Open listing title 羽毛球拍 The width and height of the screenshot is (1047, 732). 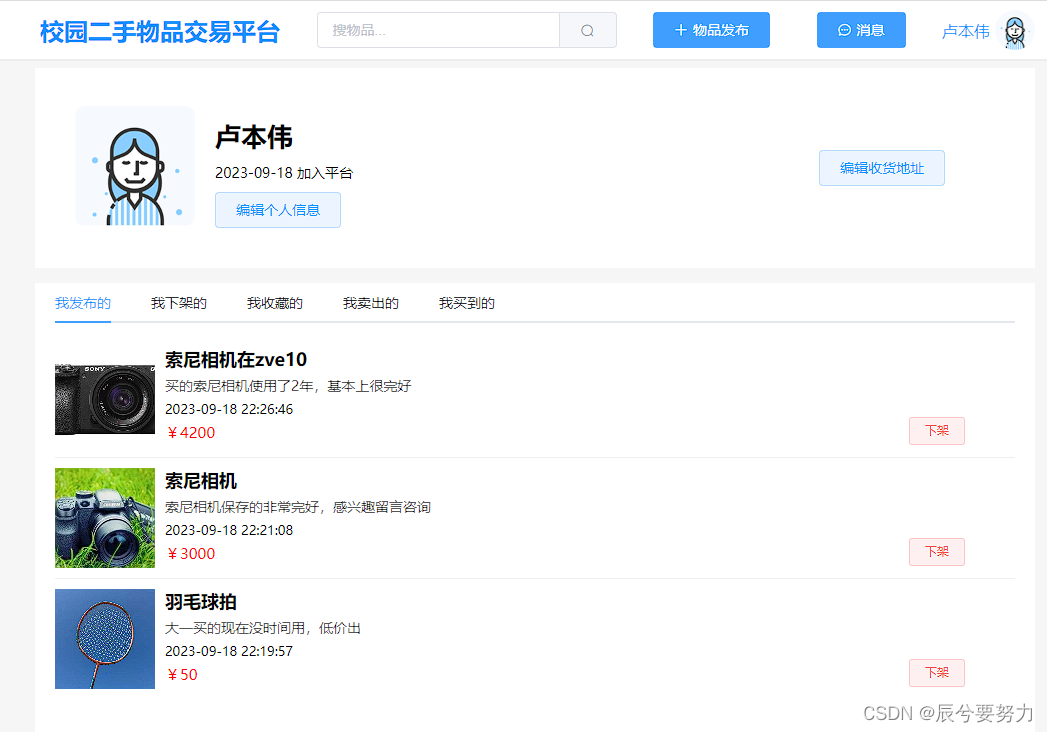coord(201,602)
